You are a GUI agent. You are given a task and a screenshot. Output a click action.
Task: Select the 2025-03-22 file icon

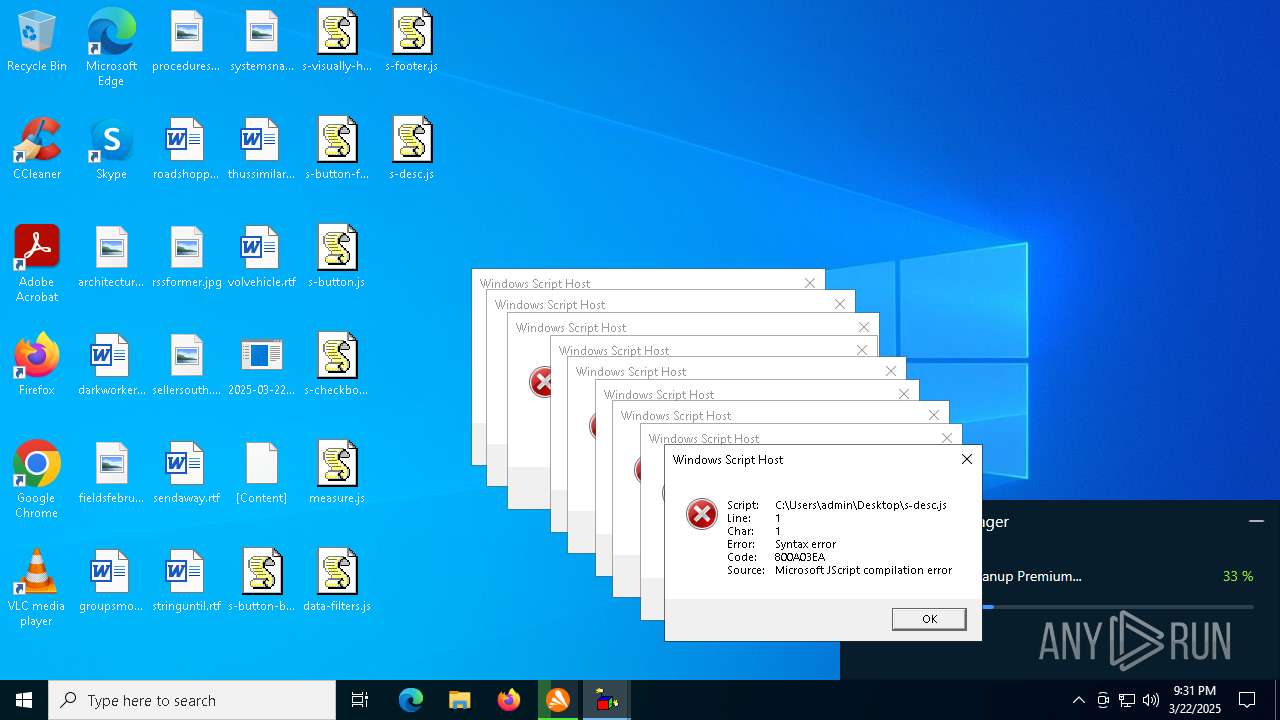(261, 365)
